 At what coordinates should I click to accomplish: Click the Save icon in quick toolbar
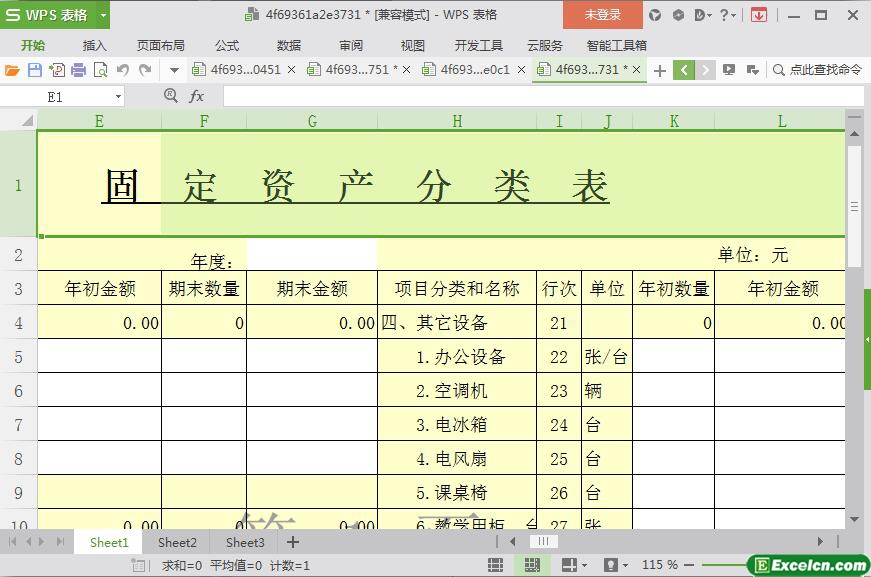(x=35, y=70)
